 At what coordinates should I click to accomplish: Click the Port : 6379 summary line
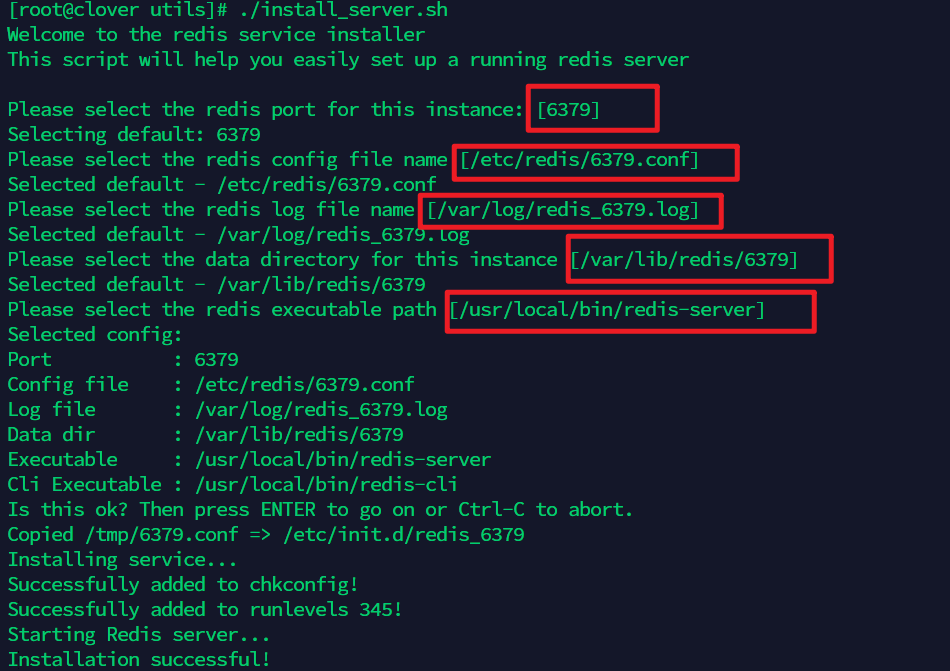pos(123,360)
